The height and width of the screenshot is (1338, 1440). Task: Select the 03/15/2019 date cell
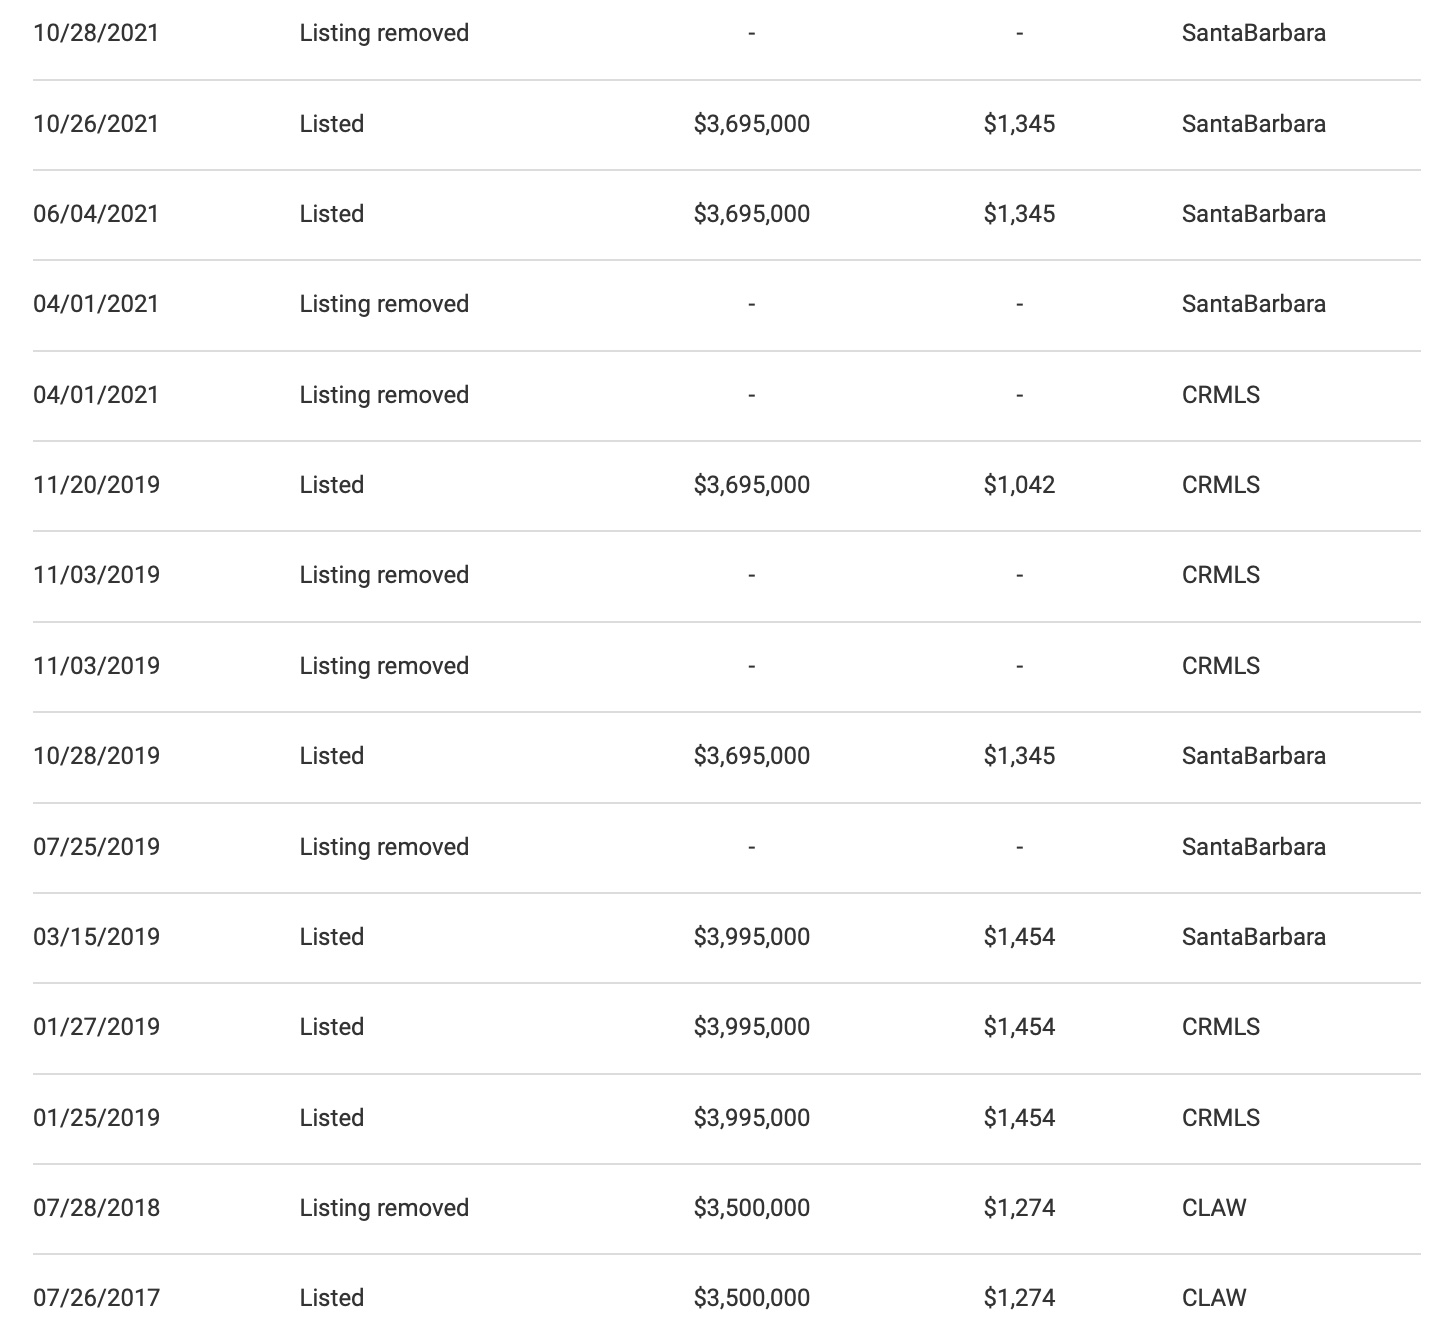pos(96,937)
